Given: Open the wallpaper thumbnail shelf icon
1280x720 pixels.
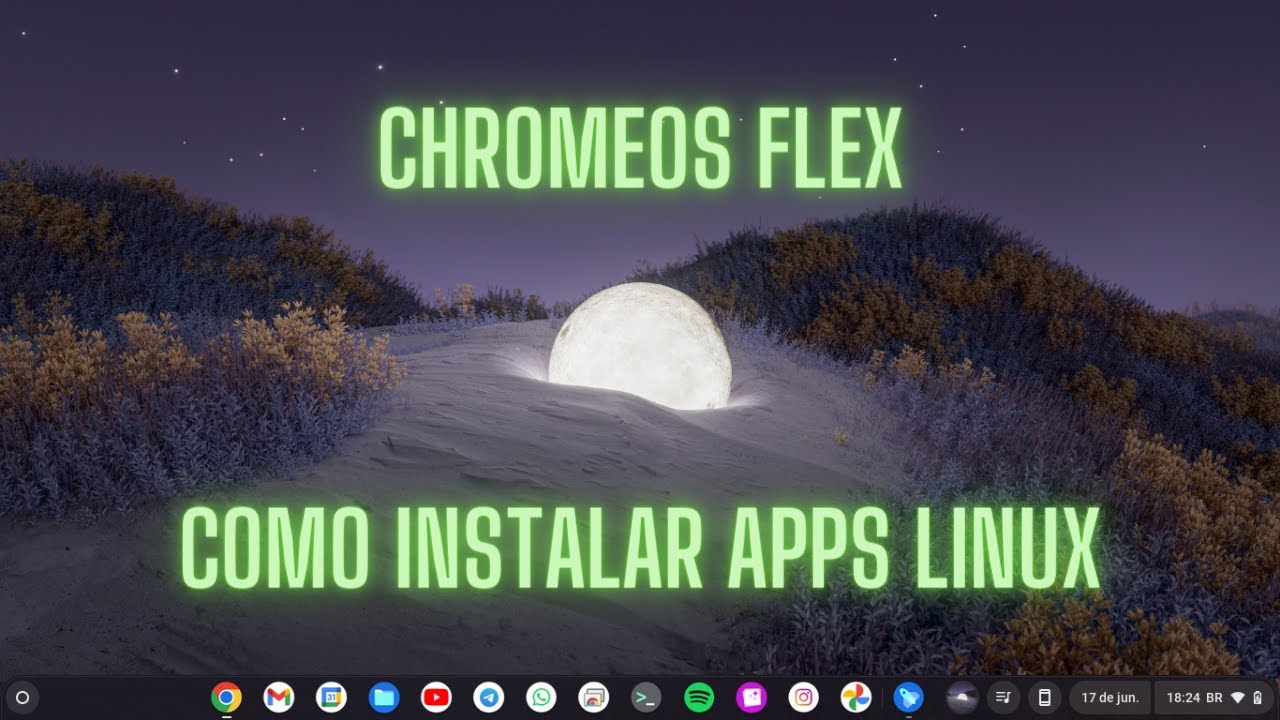Looking at the screenshot, I should (x=962, y=697).
